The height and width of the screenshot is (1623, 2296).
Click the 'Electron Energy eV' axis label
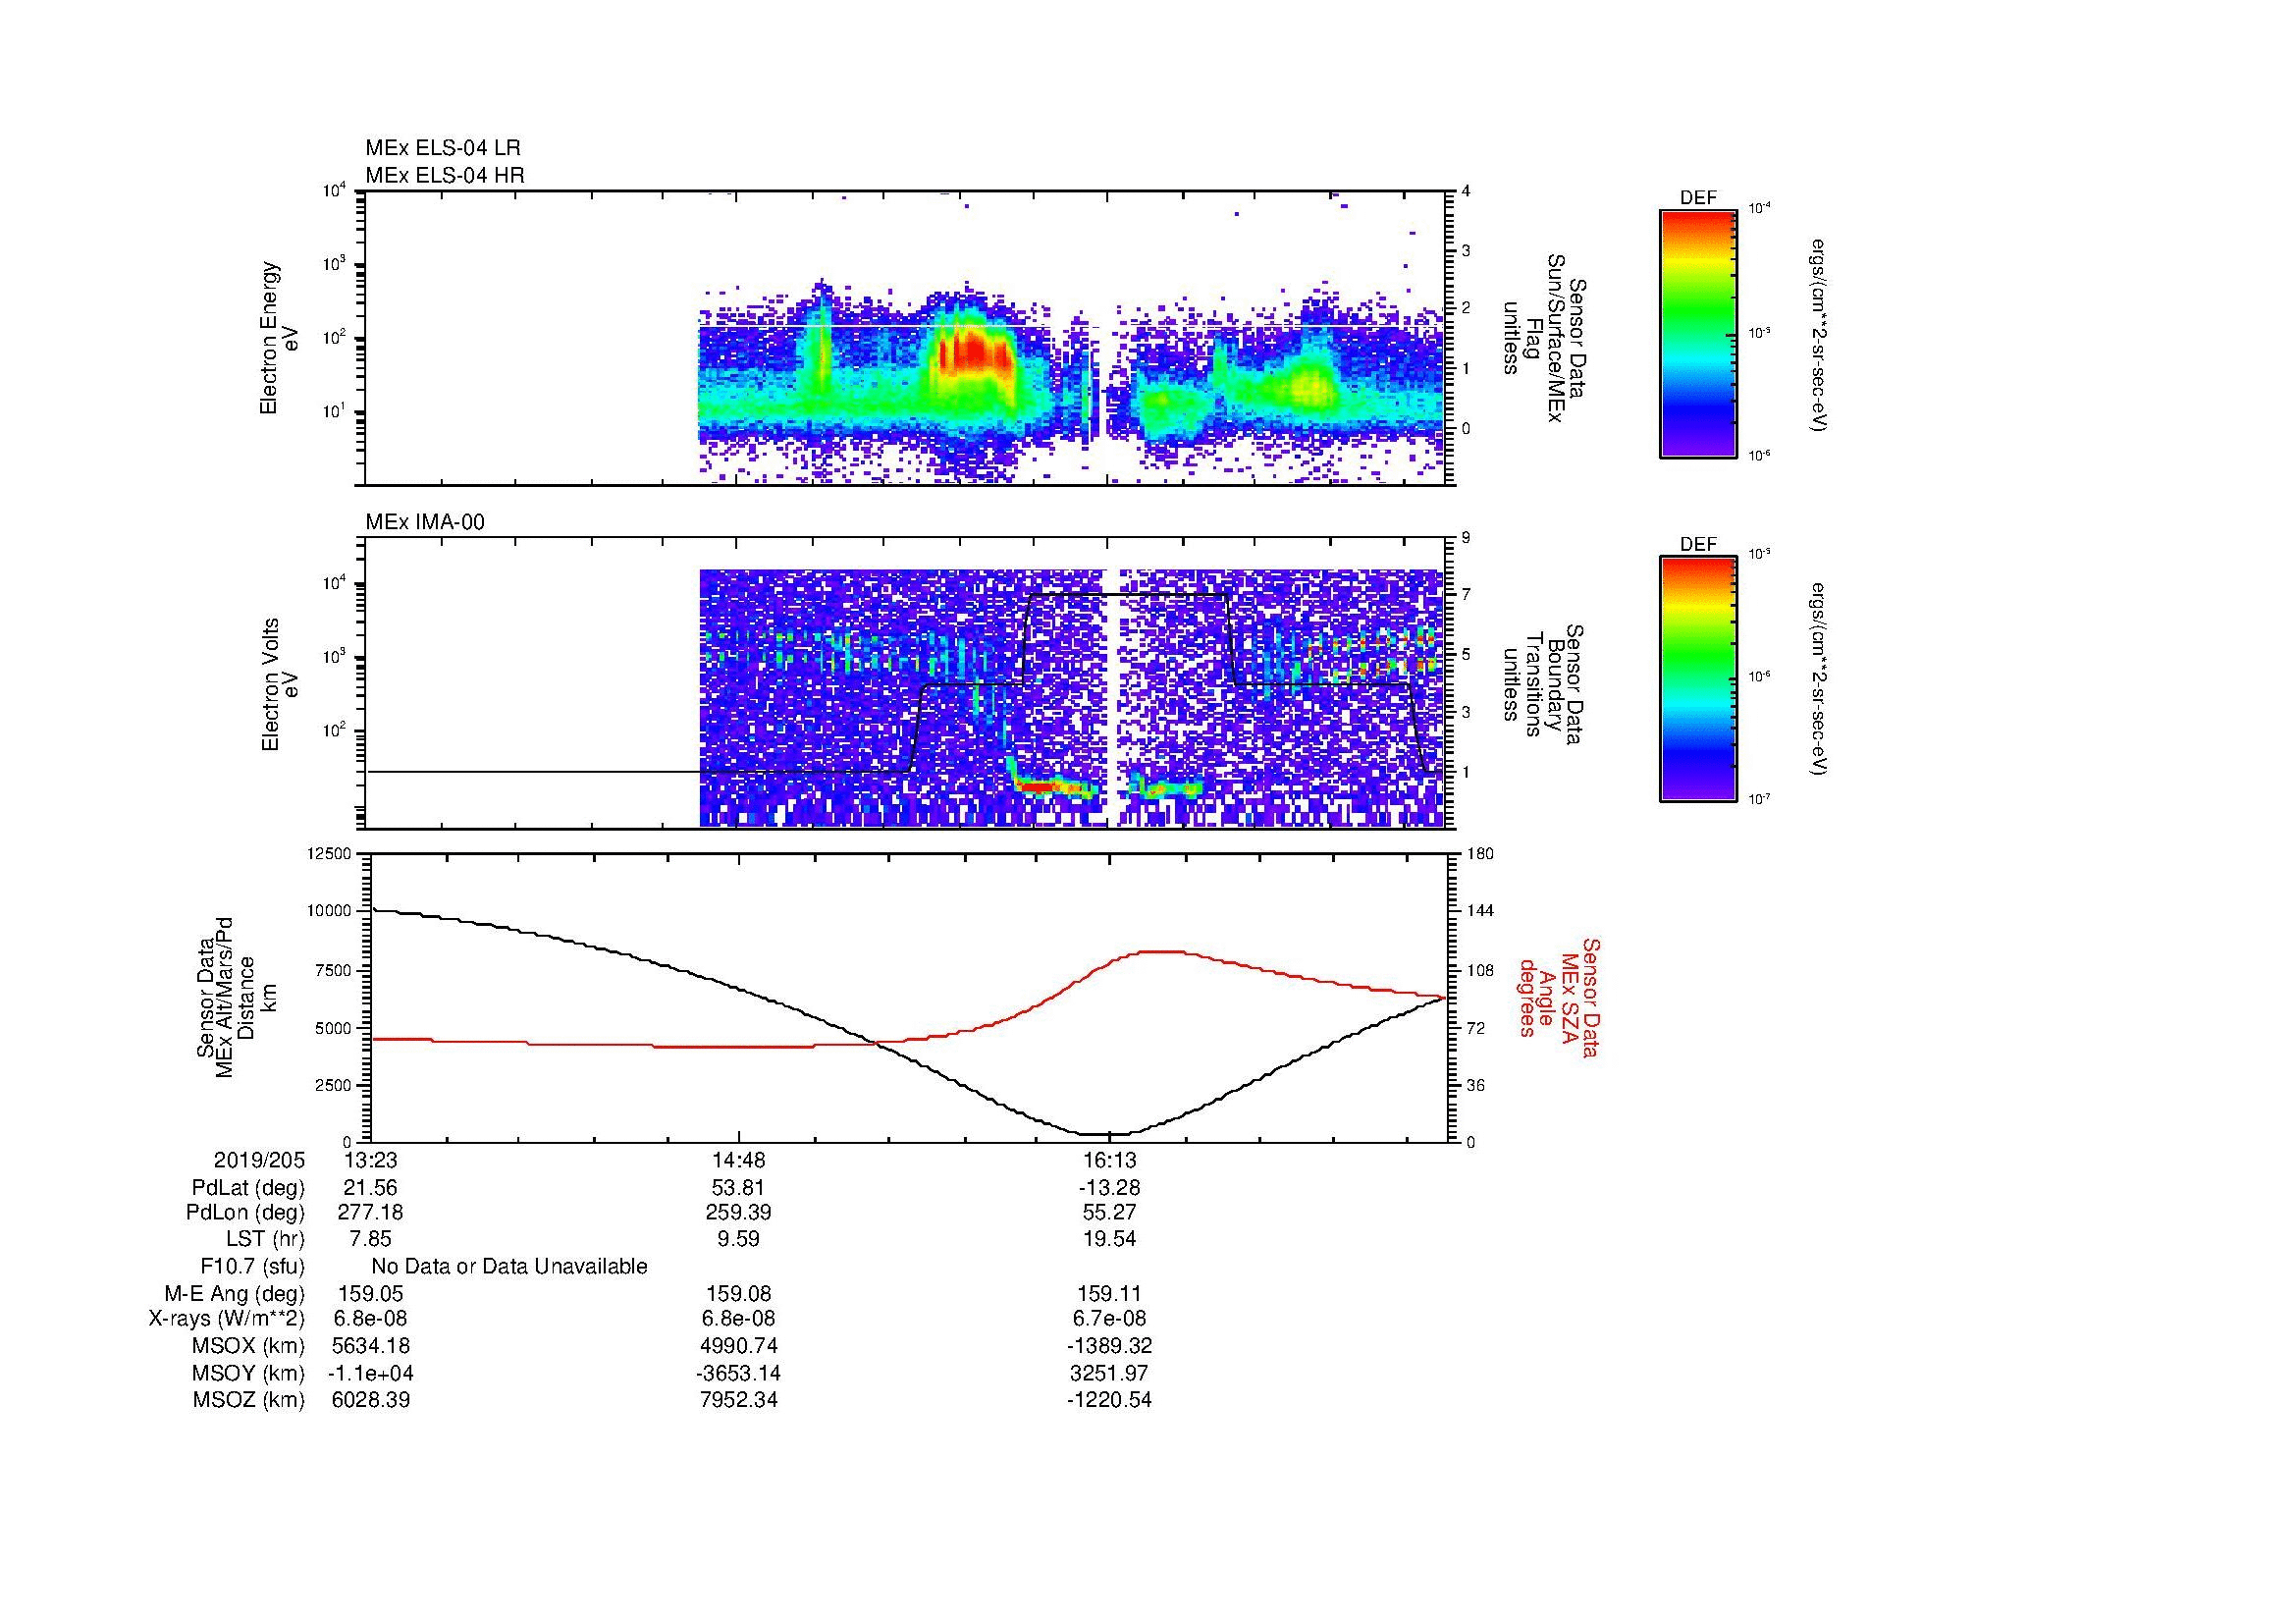click(279, 338)
